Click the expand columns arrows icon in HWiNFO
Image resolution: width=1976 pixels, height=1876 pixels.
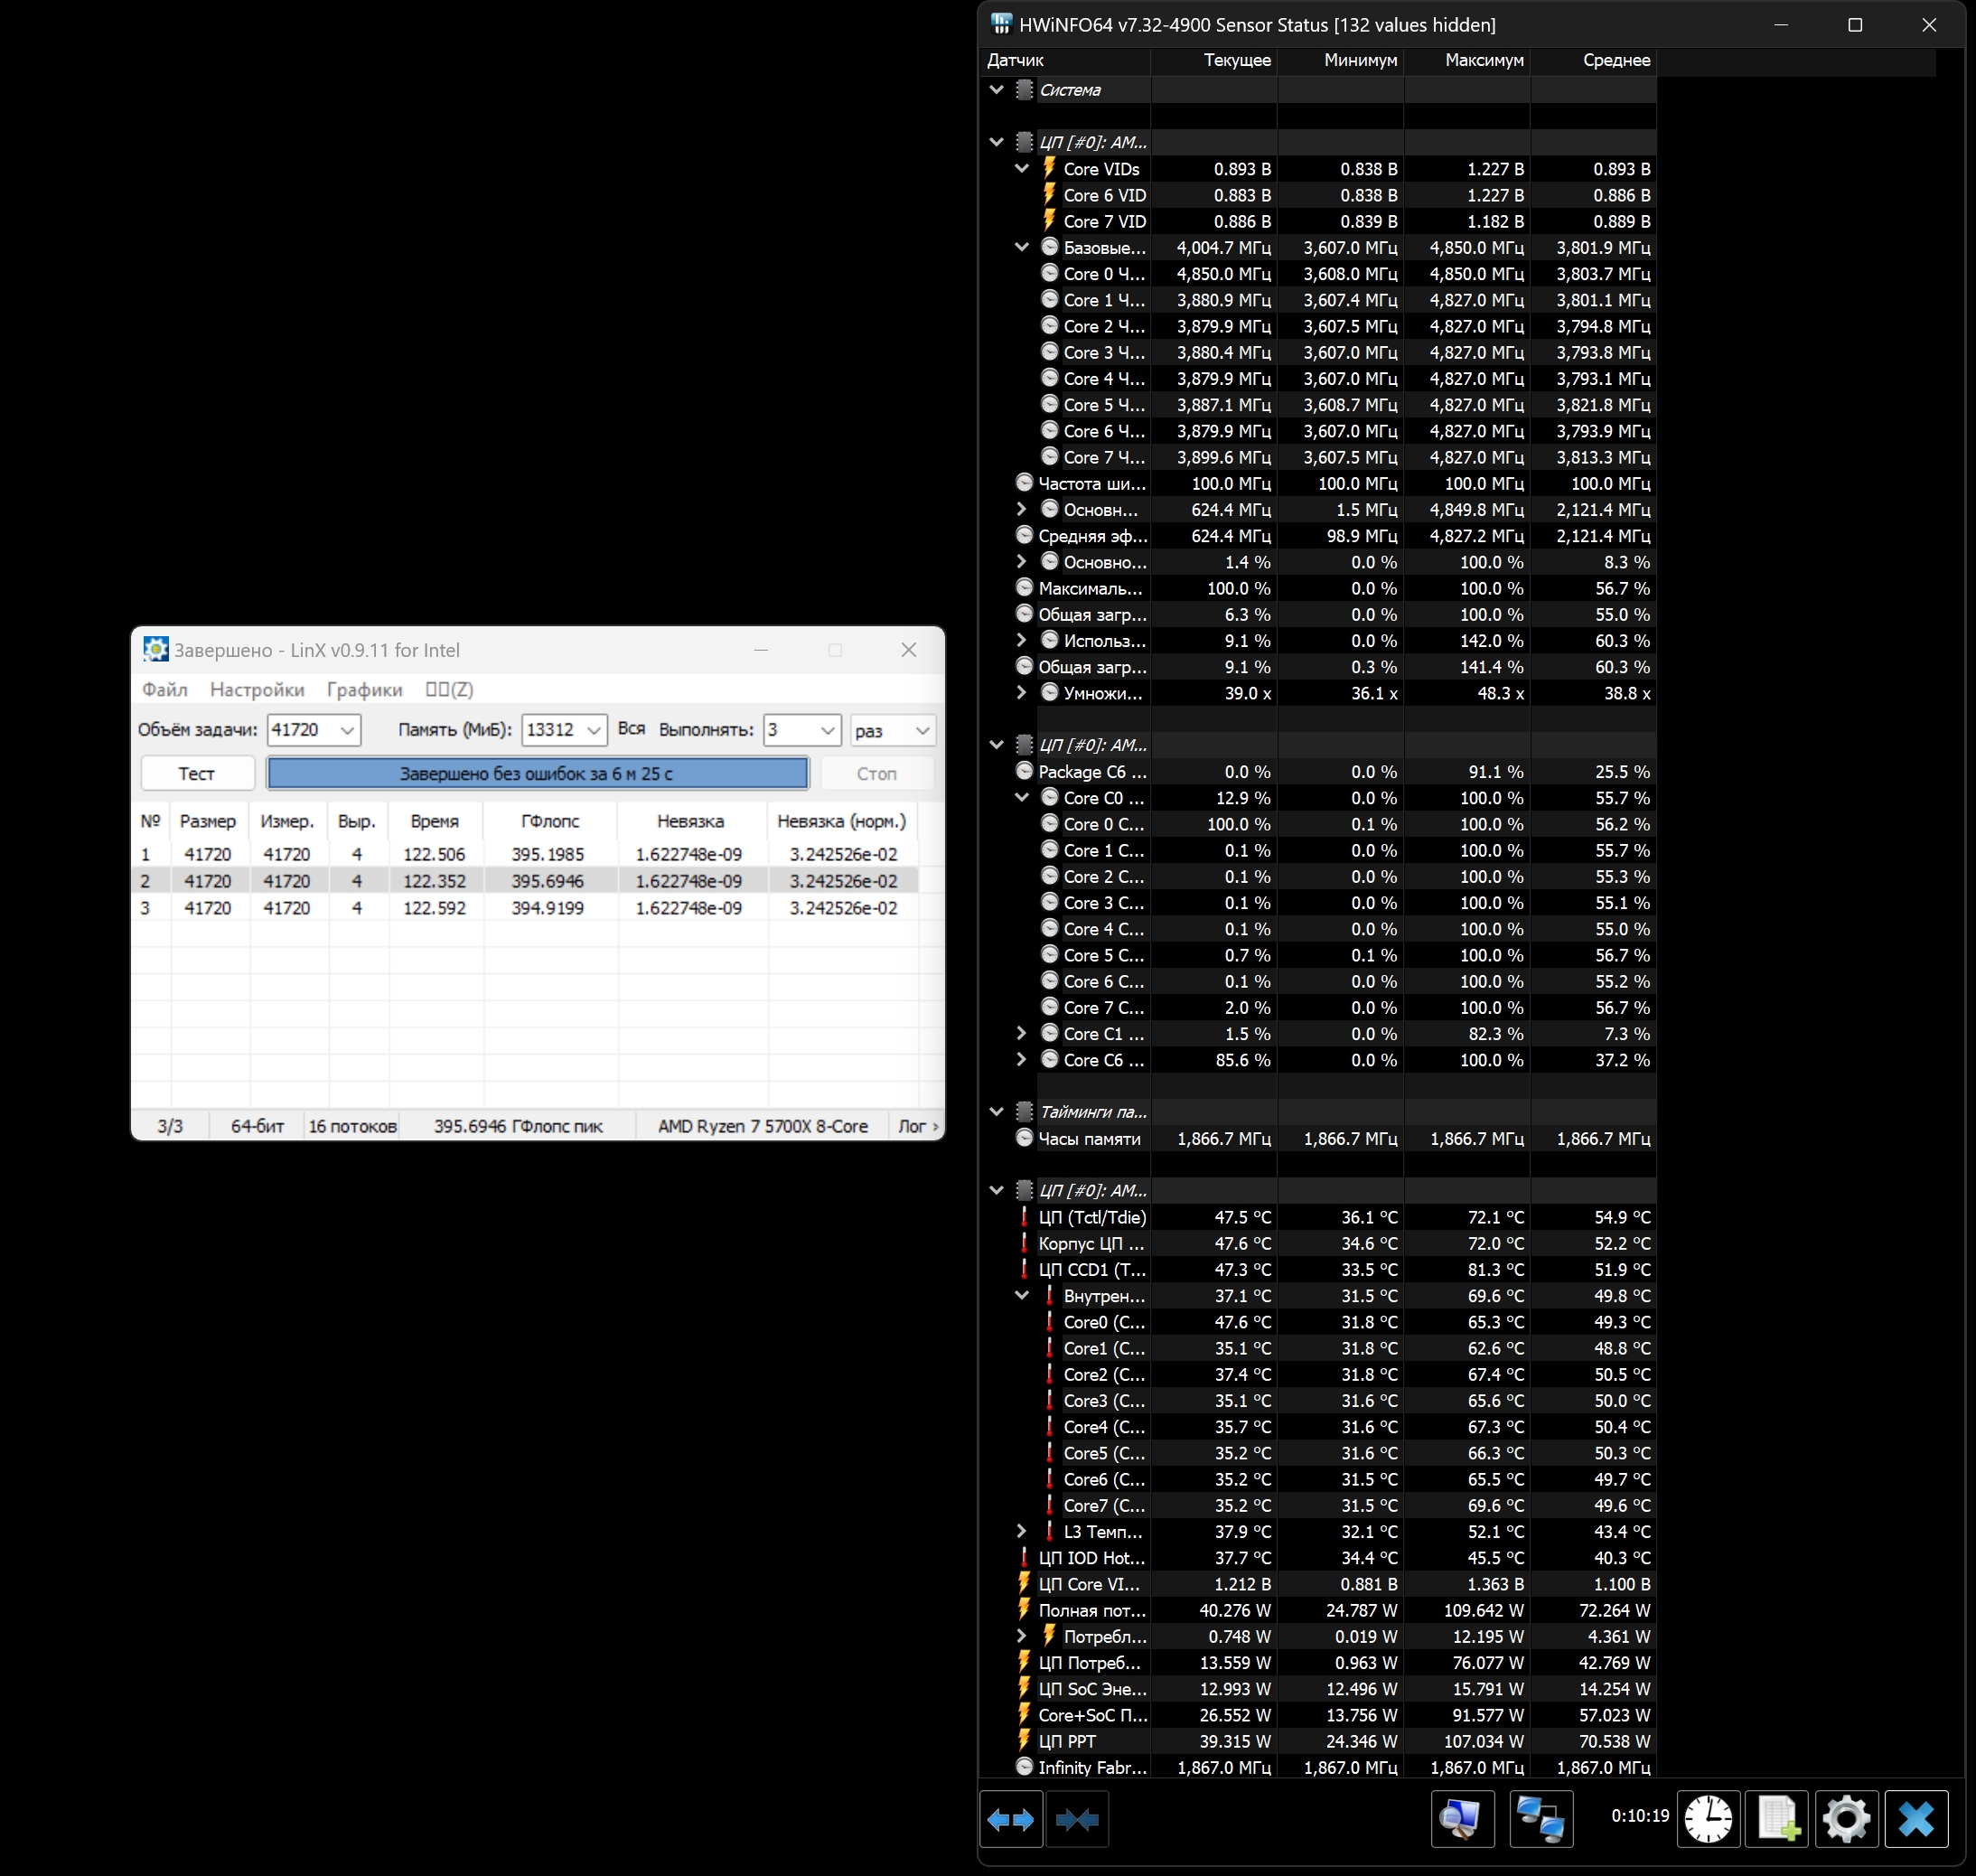pos(1010,1819)
